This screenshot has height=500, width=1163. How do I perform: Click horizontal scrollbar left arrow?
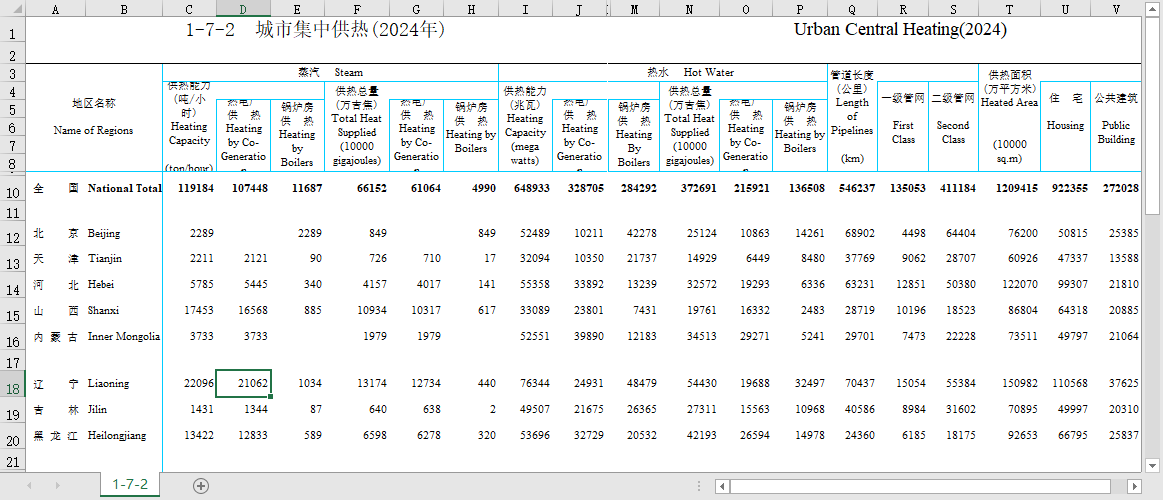pyautogui.click(x=722, y=486)
